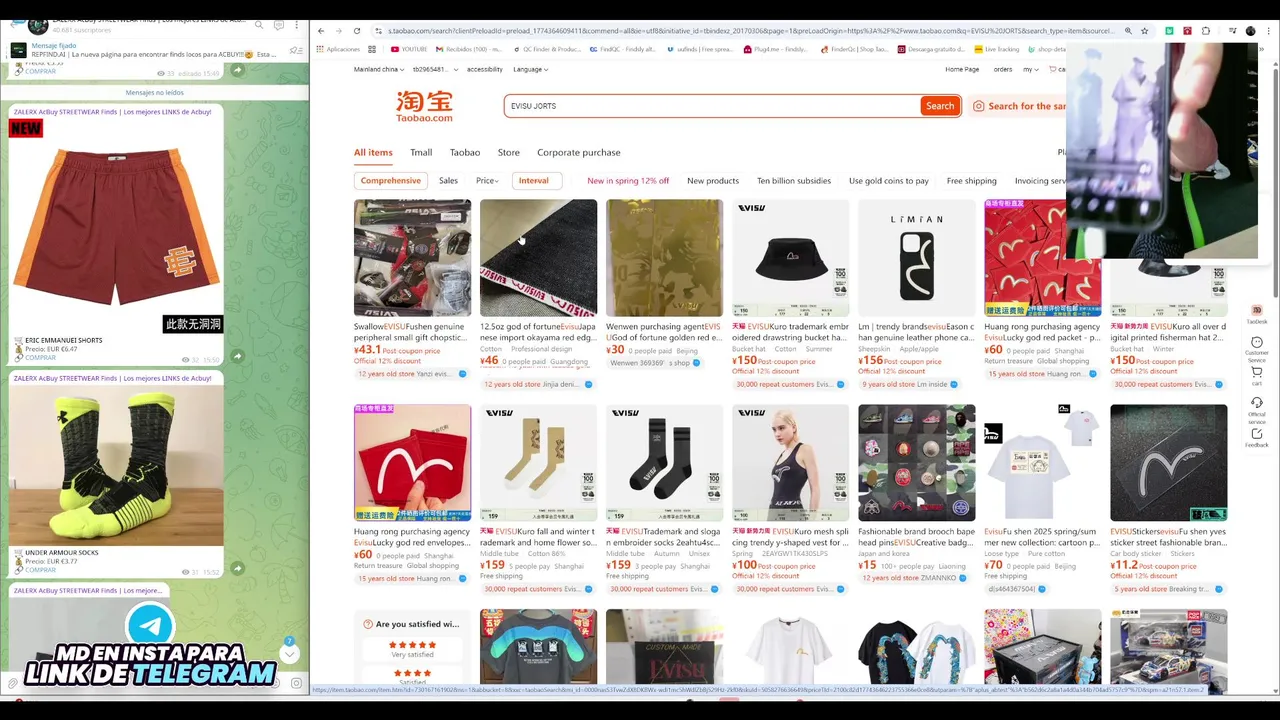
Task: Switch to Store tab
Action: (x=509, y=153)
